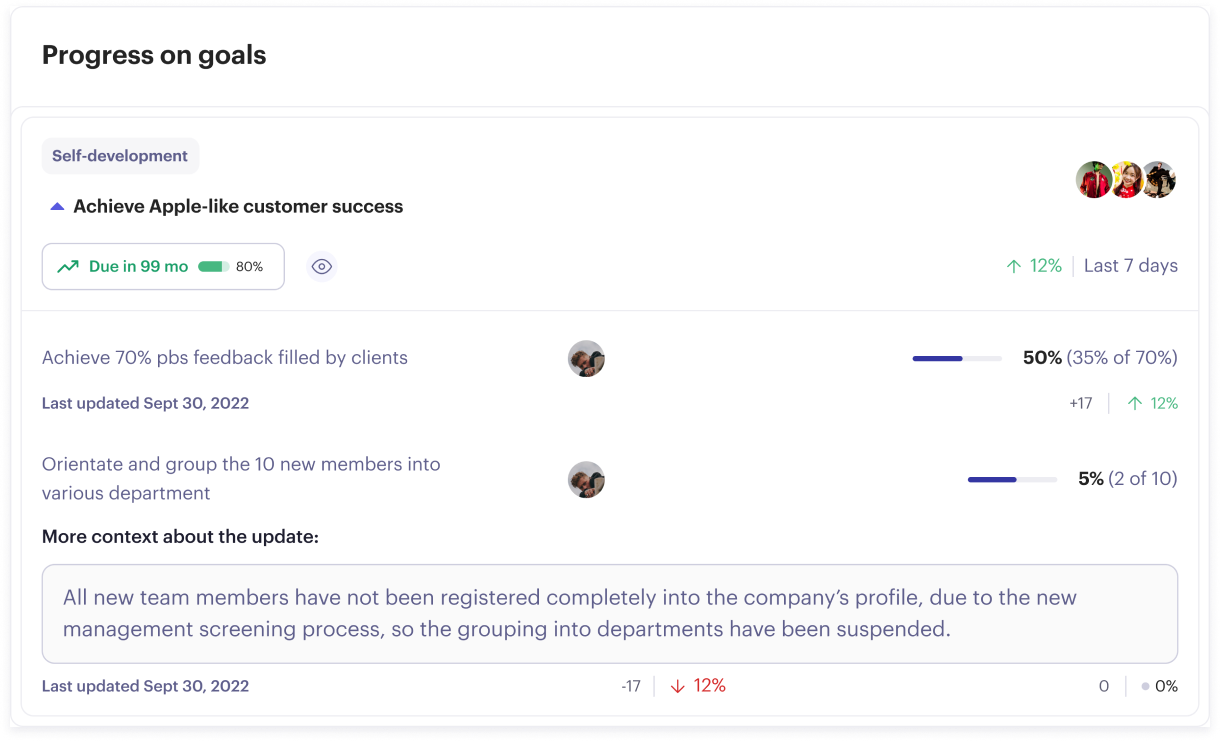The width and height of the screenshot is (1220, 742).
Task: Open Achieve 70% pbs feedback key result
Action: (x=225, y=358)
